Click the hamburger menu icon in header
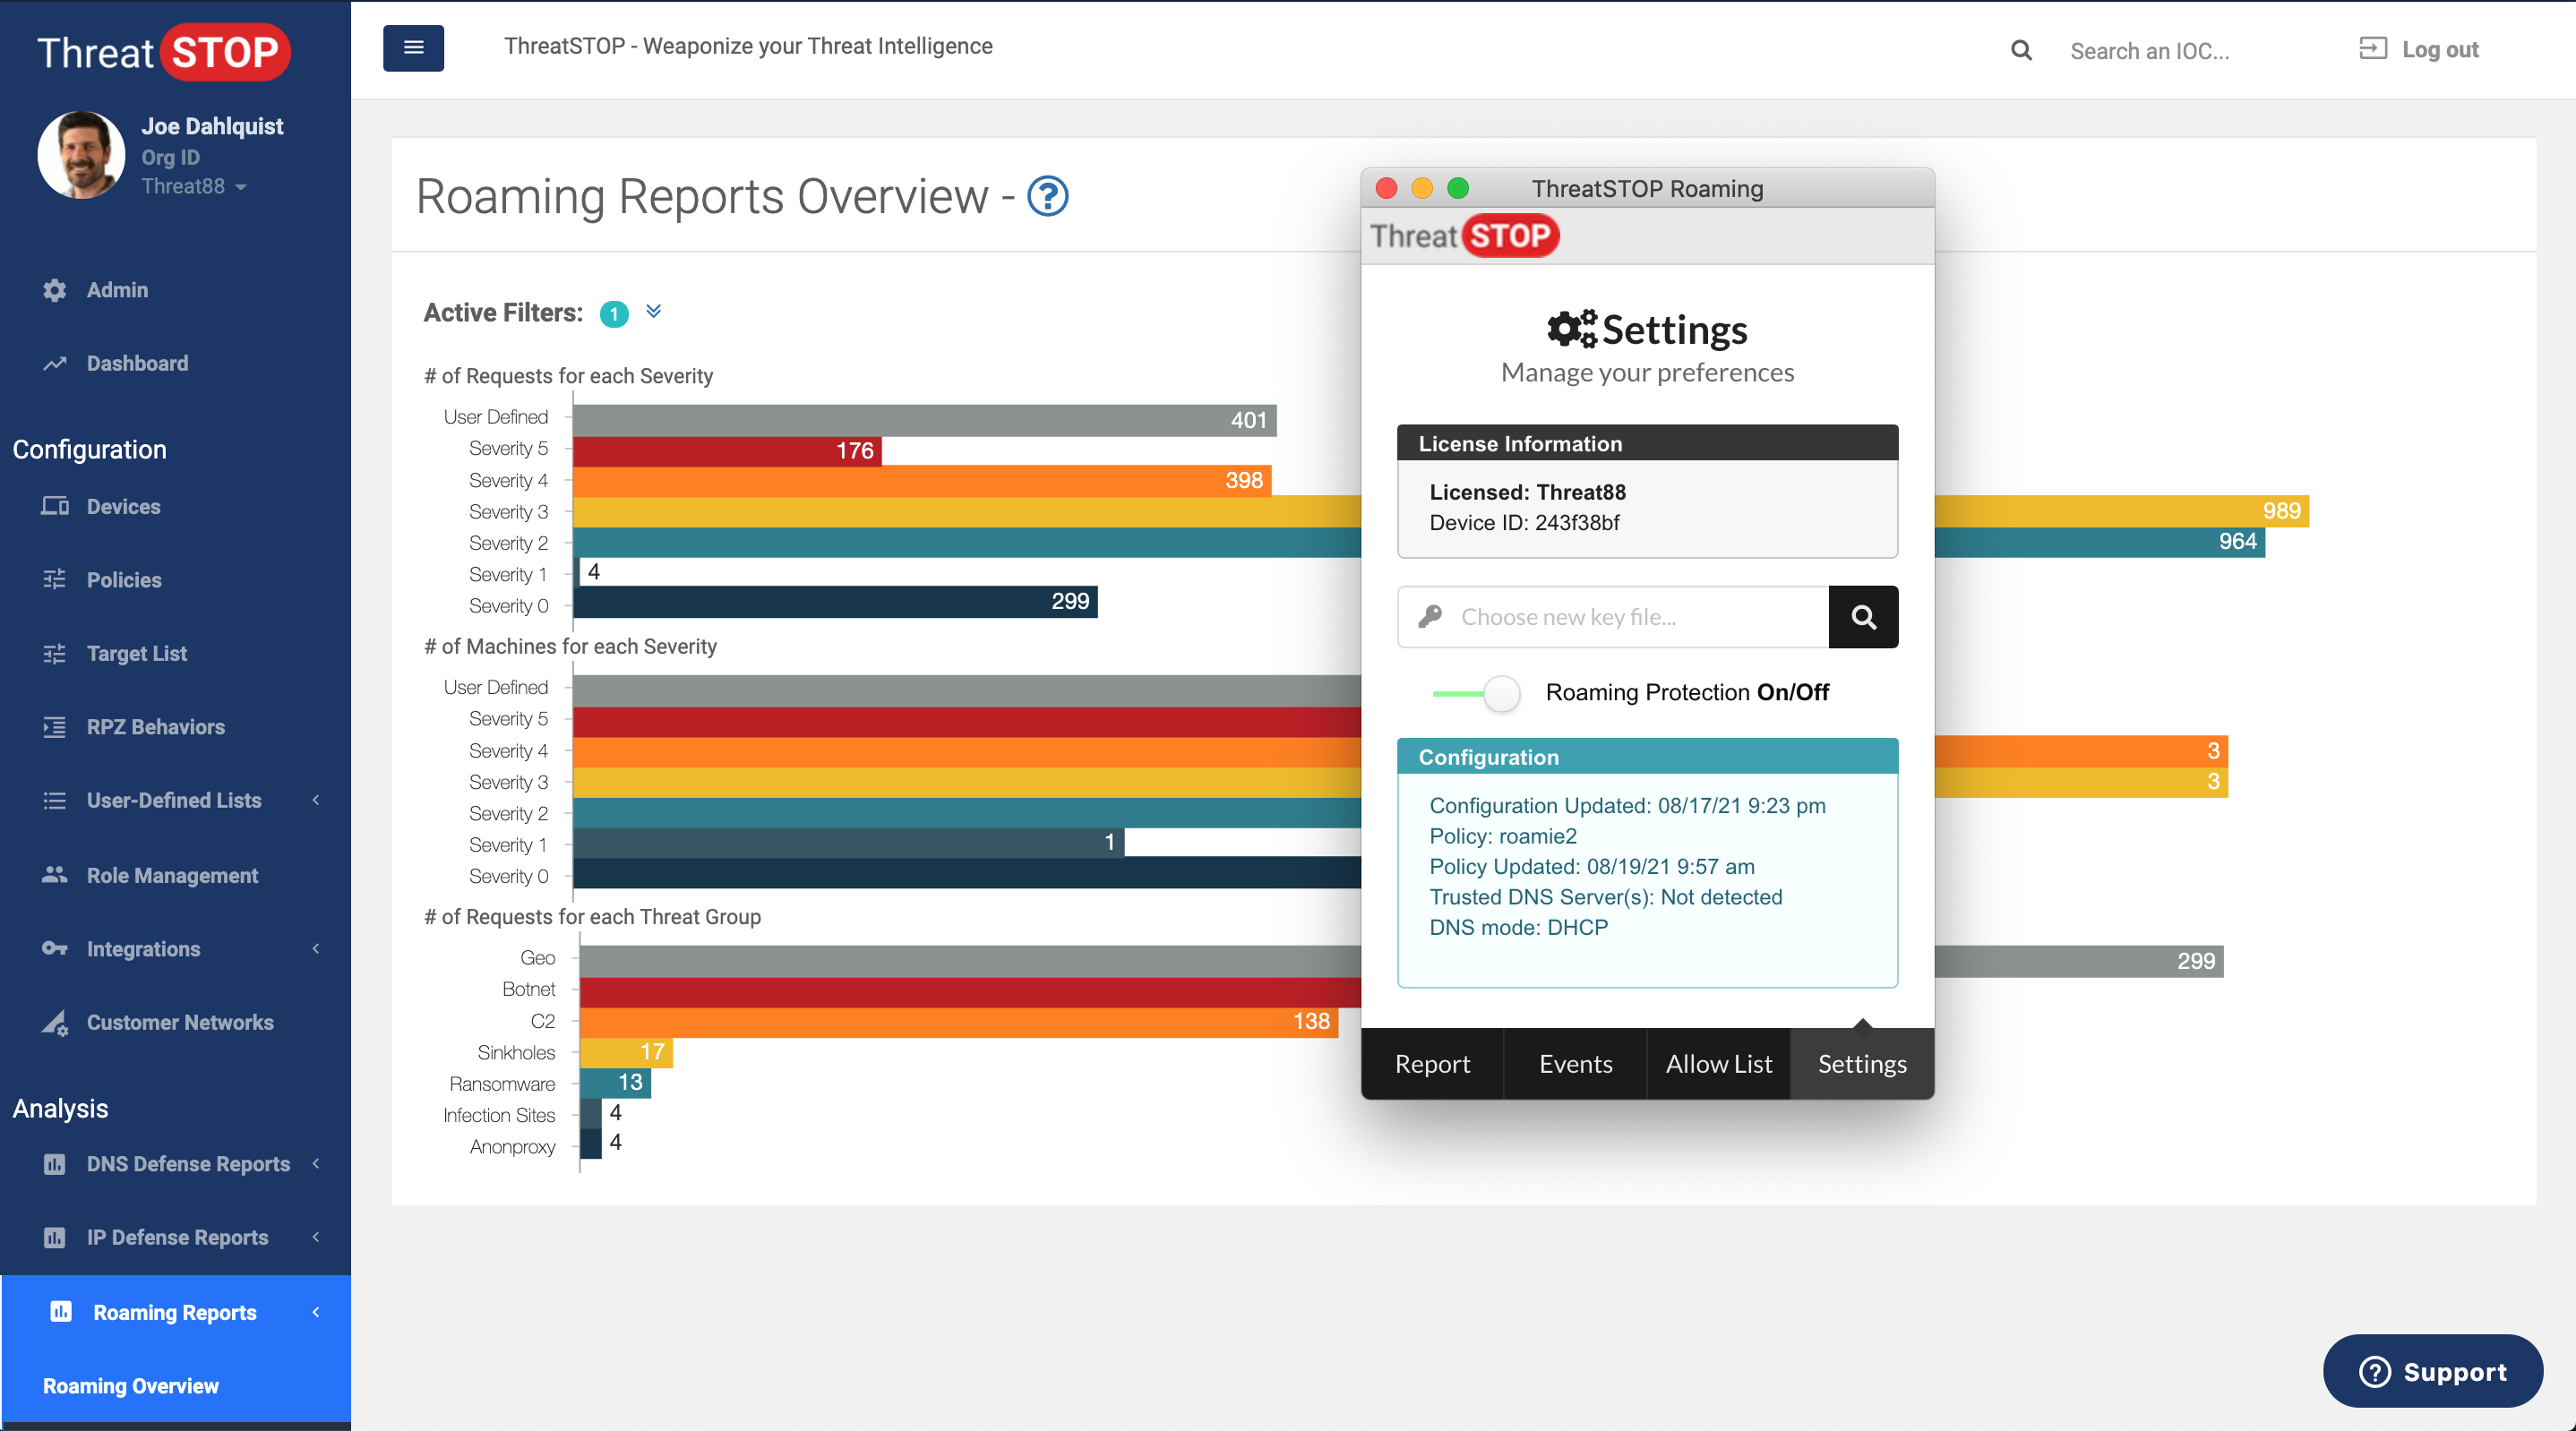2576x1431 pixels. click(x=413, y=47)
